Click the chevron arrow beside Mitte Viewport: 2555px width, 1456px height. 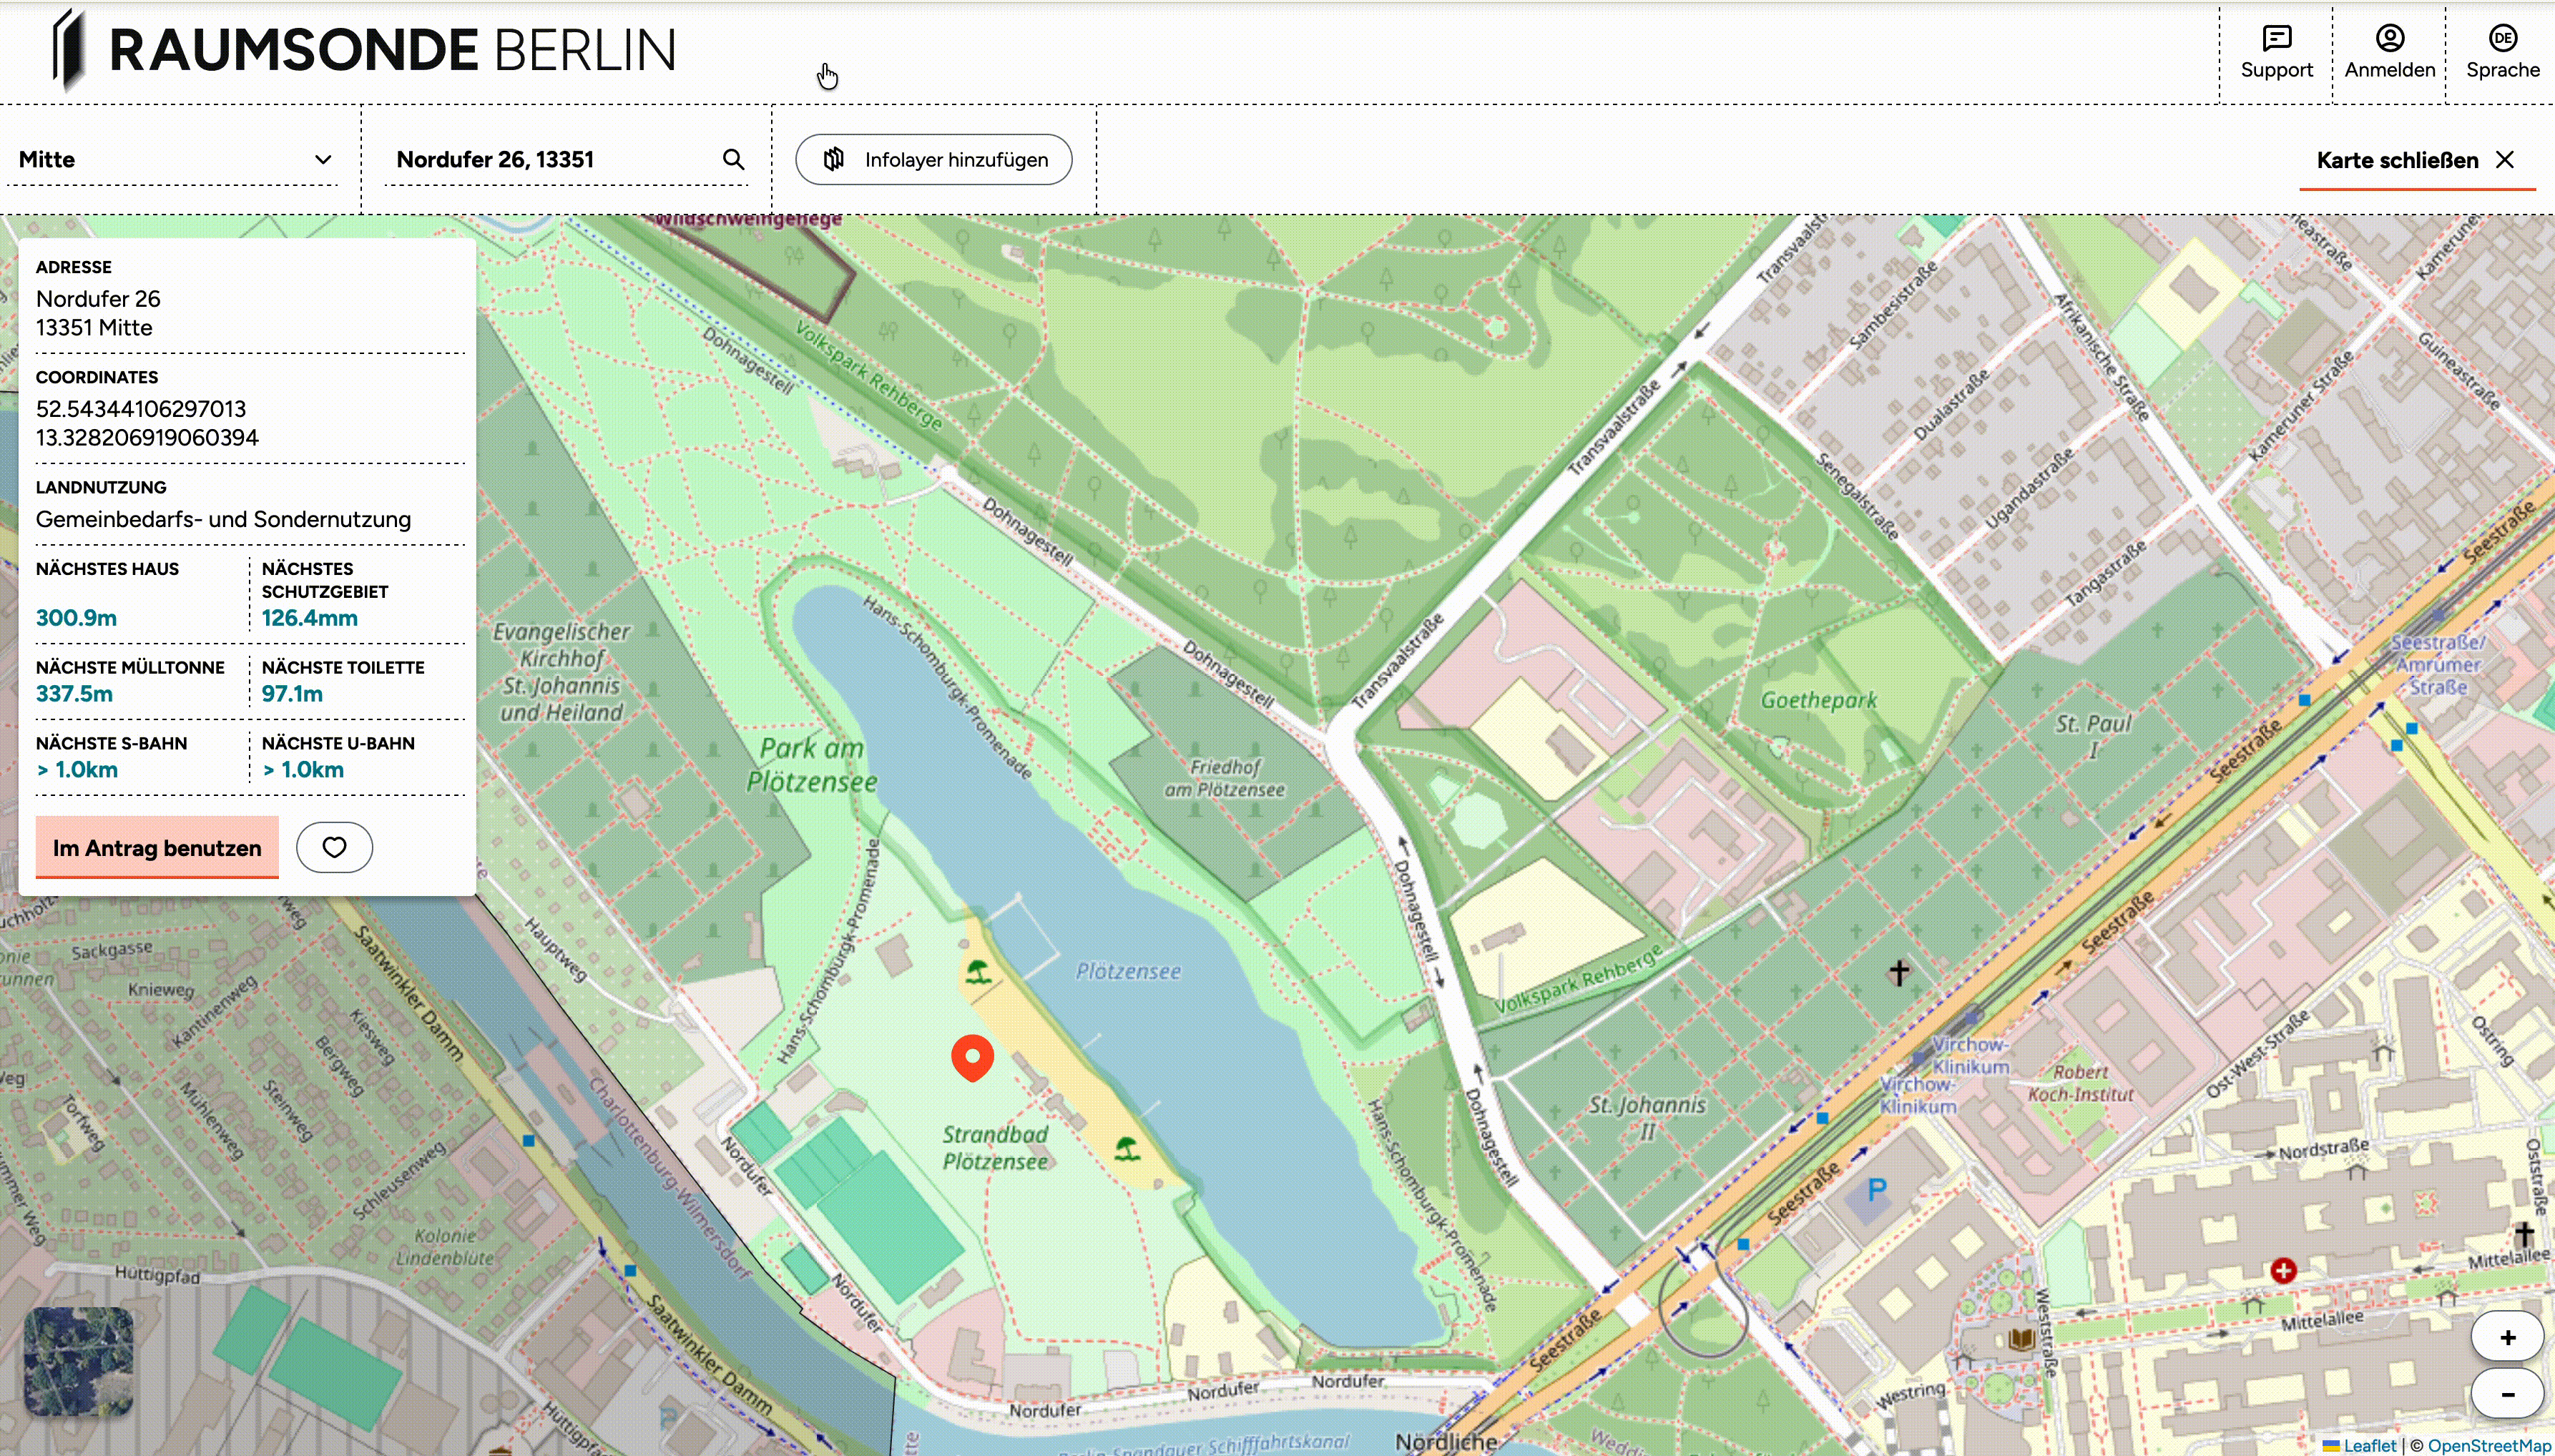pos(323,160)
